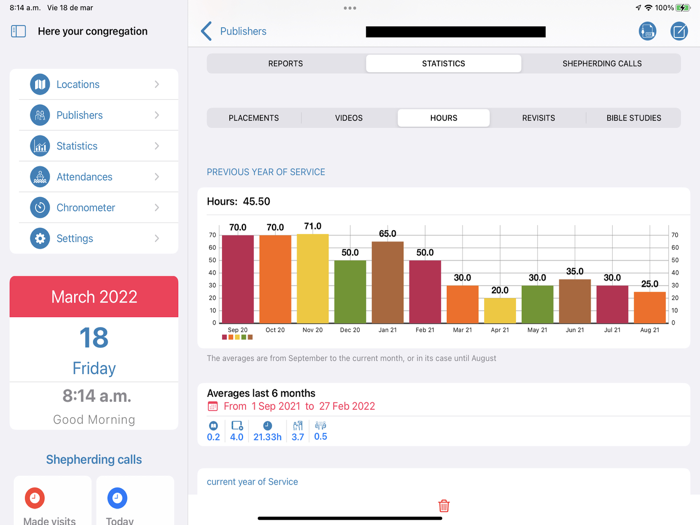
Task: Click 'From 1 Sep 2021 to 27 Feb 2022'
Action: 299,406
